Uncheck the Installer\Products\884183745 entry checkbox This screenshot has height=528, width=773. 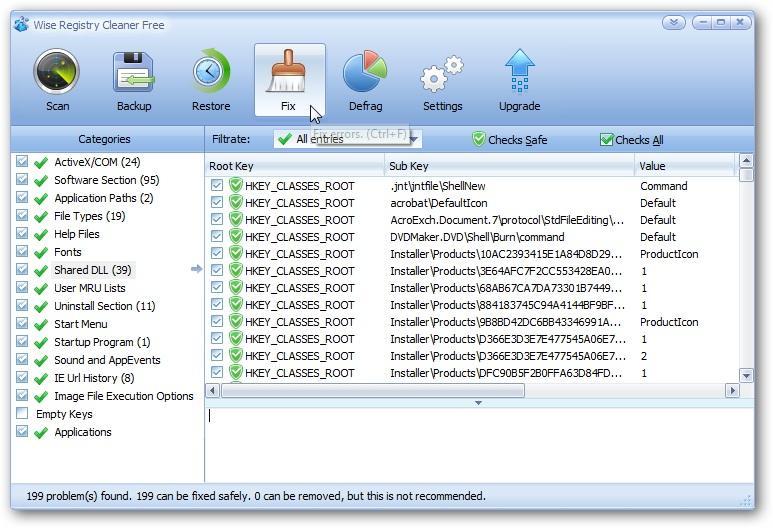coord(216,304)
